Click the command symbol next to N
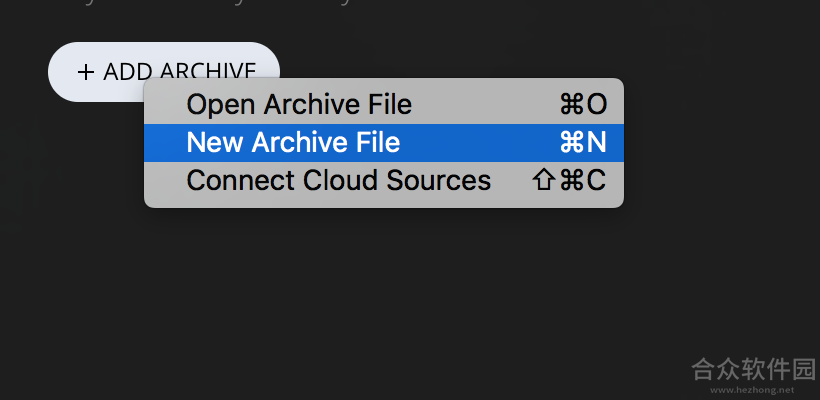The image size is (820, 400). pos(572,143)
